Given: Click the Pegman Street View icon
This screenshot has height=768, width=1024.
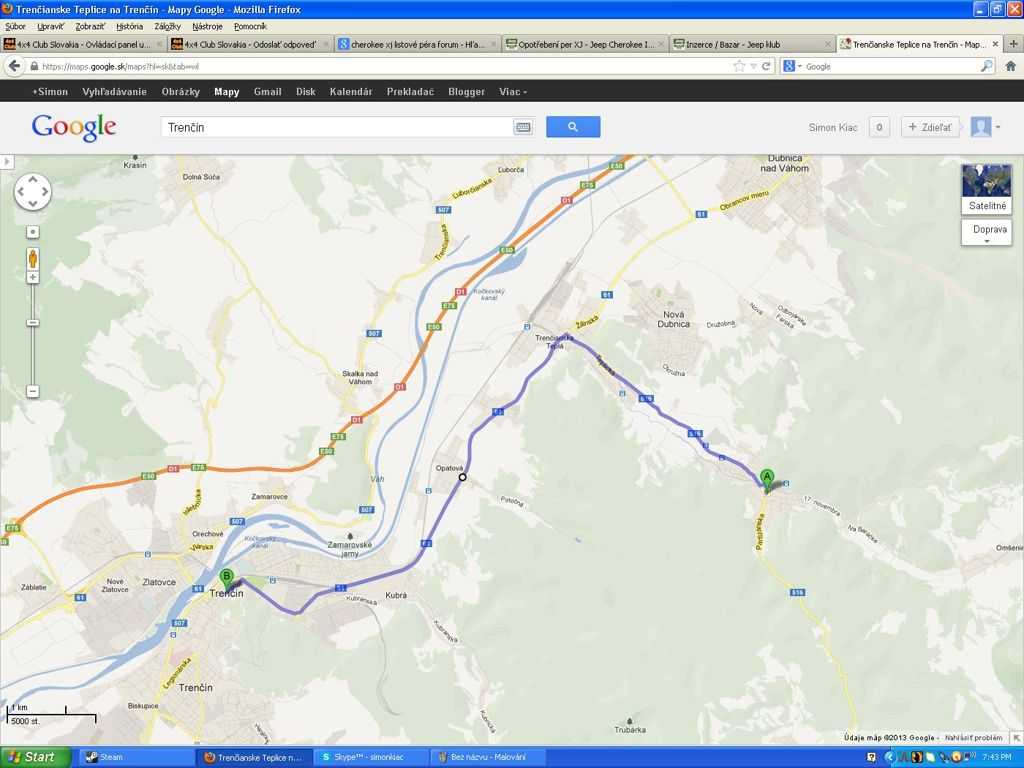Looking at the screenshot, I should [33, 259].
